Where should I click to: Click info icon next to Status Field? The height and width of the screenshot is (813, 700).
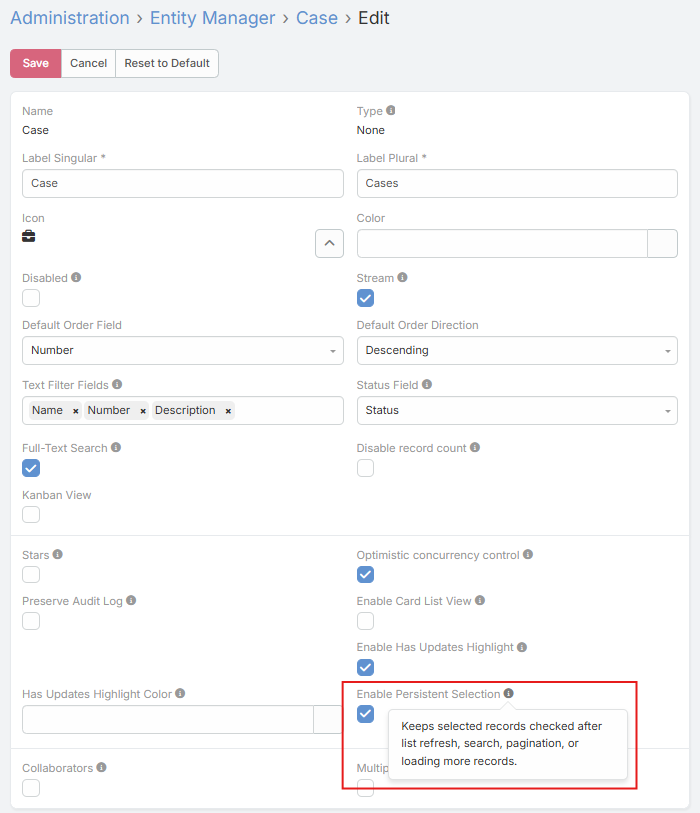click(x=427, y=385)
